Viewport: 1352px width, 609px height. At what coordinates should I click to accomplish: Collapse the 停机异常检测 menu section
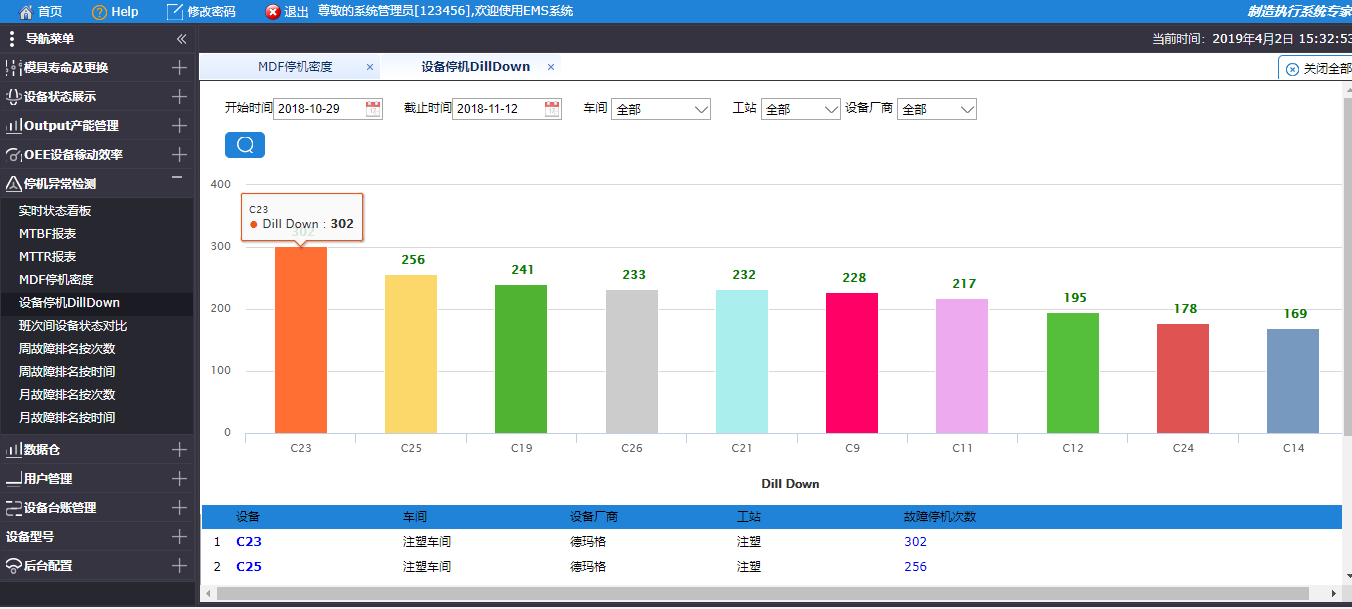[x=177, y=178]
